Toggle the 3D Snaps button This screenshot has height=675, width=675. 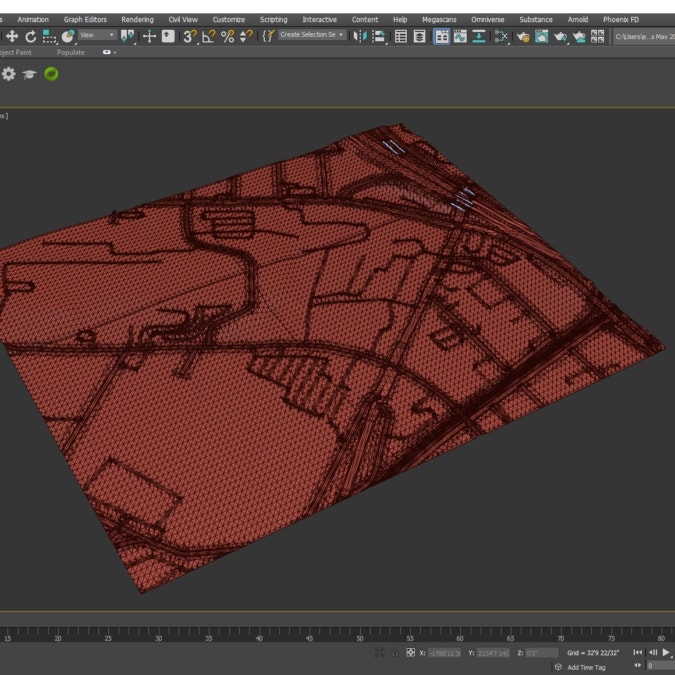click(x=189, y=36)
